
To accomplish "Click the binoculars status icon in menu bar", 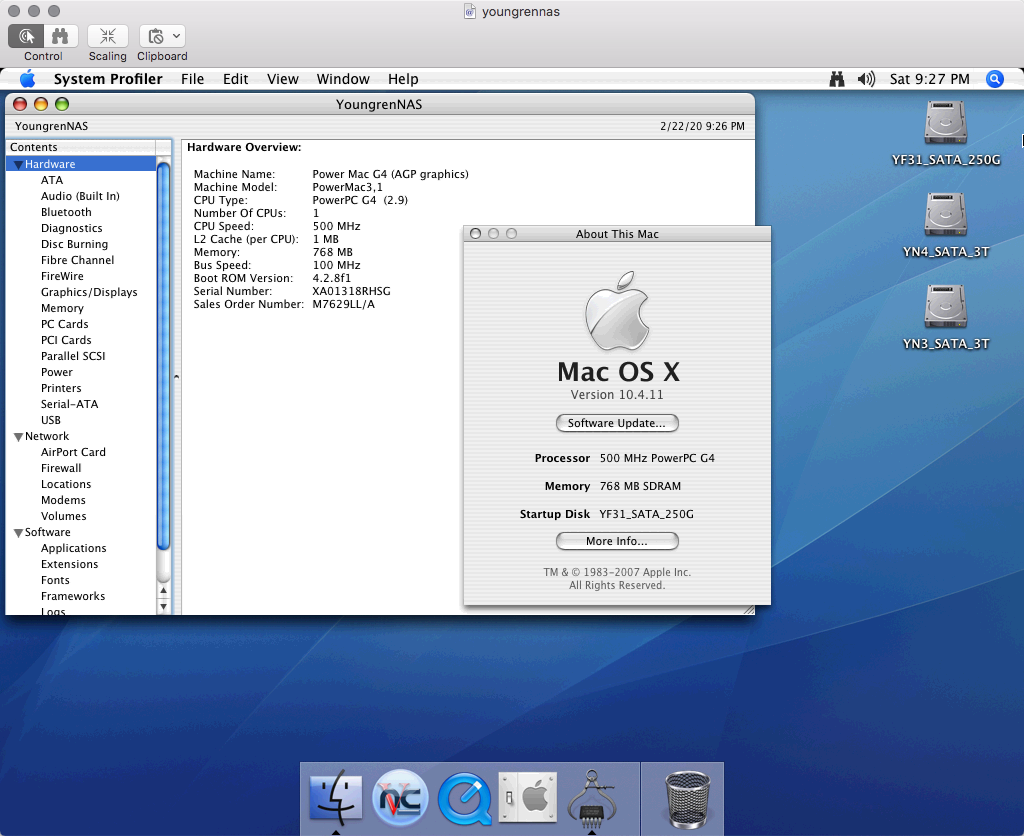I will [837, 79].
